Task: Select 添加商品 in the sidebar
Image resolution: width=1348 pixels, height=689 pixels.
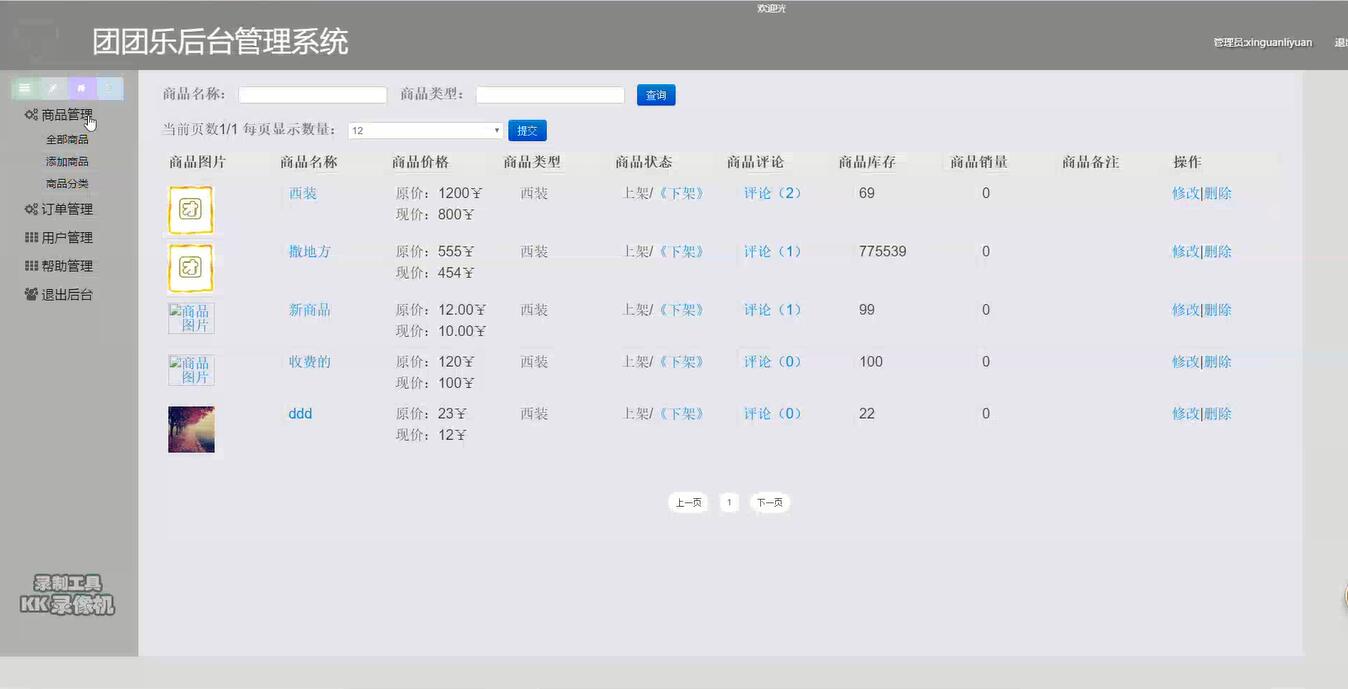Action: (x=69, y=160)
